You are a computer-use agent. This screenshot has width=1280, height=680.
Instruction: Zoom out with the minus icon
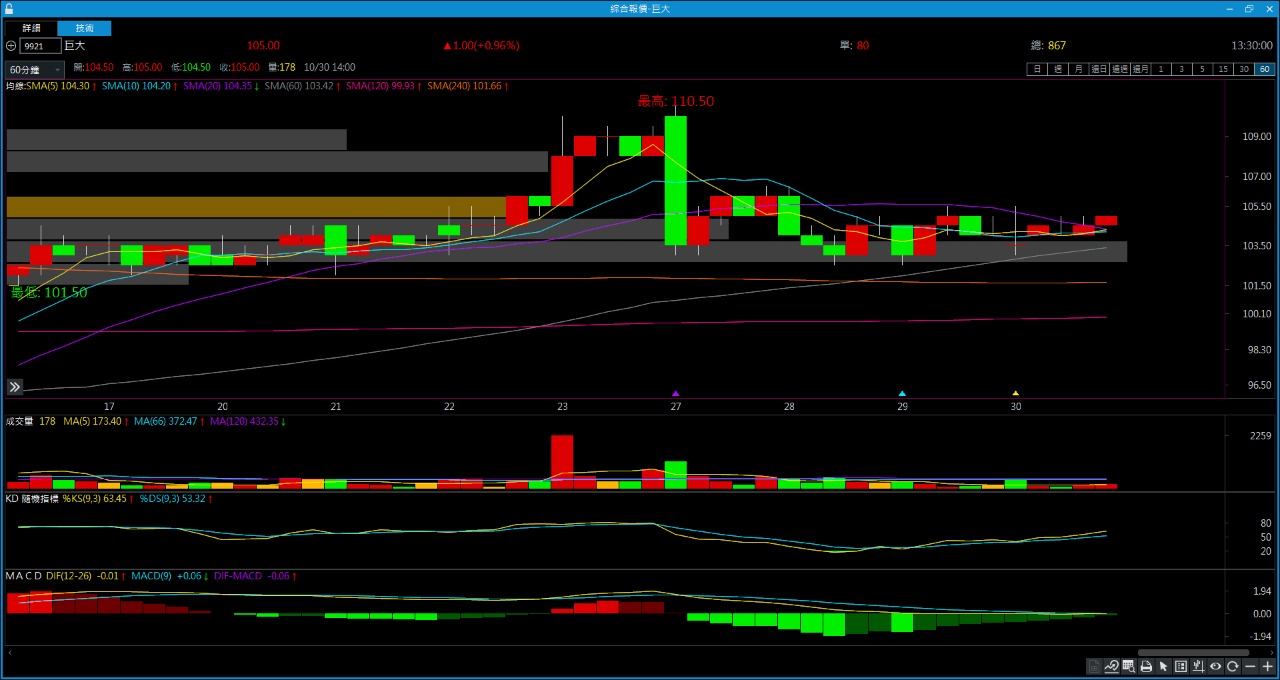coord(1250,666)
